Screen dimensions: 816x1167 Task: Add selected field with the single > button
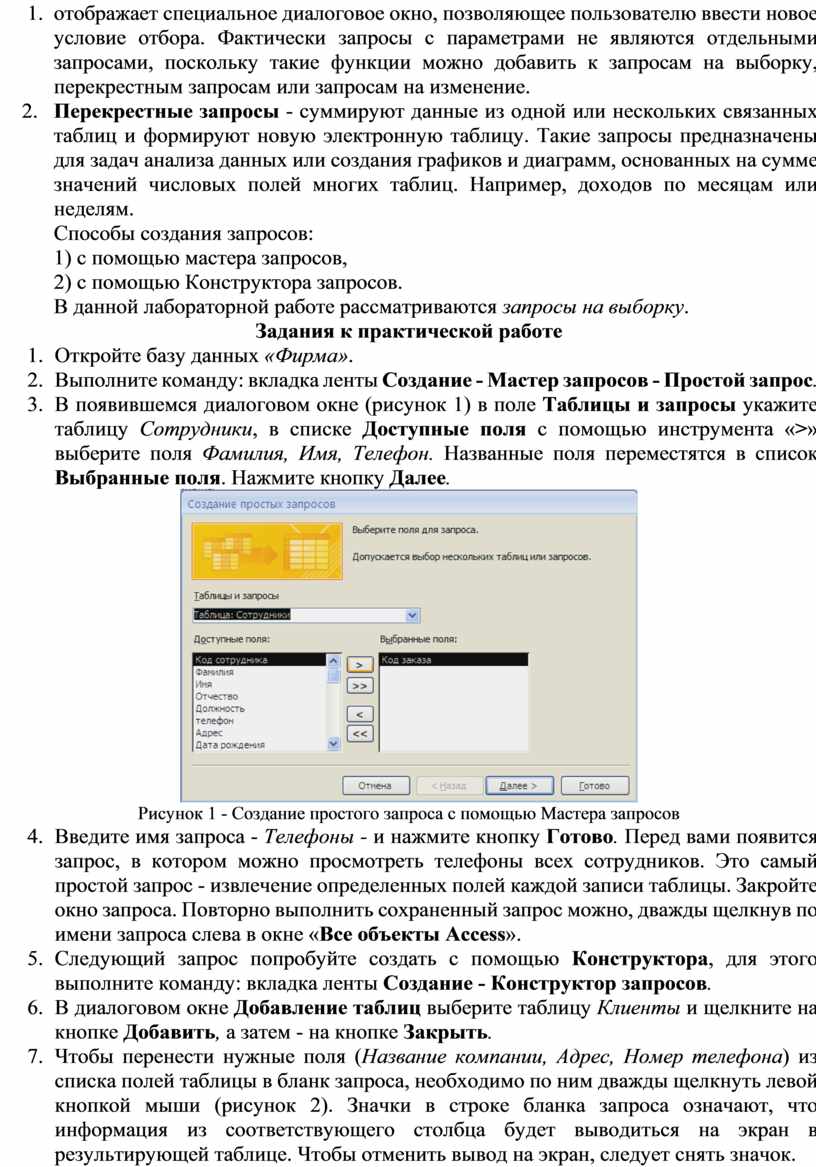tap(360, 665)
